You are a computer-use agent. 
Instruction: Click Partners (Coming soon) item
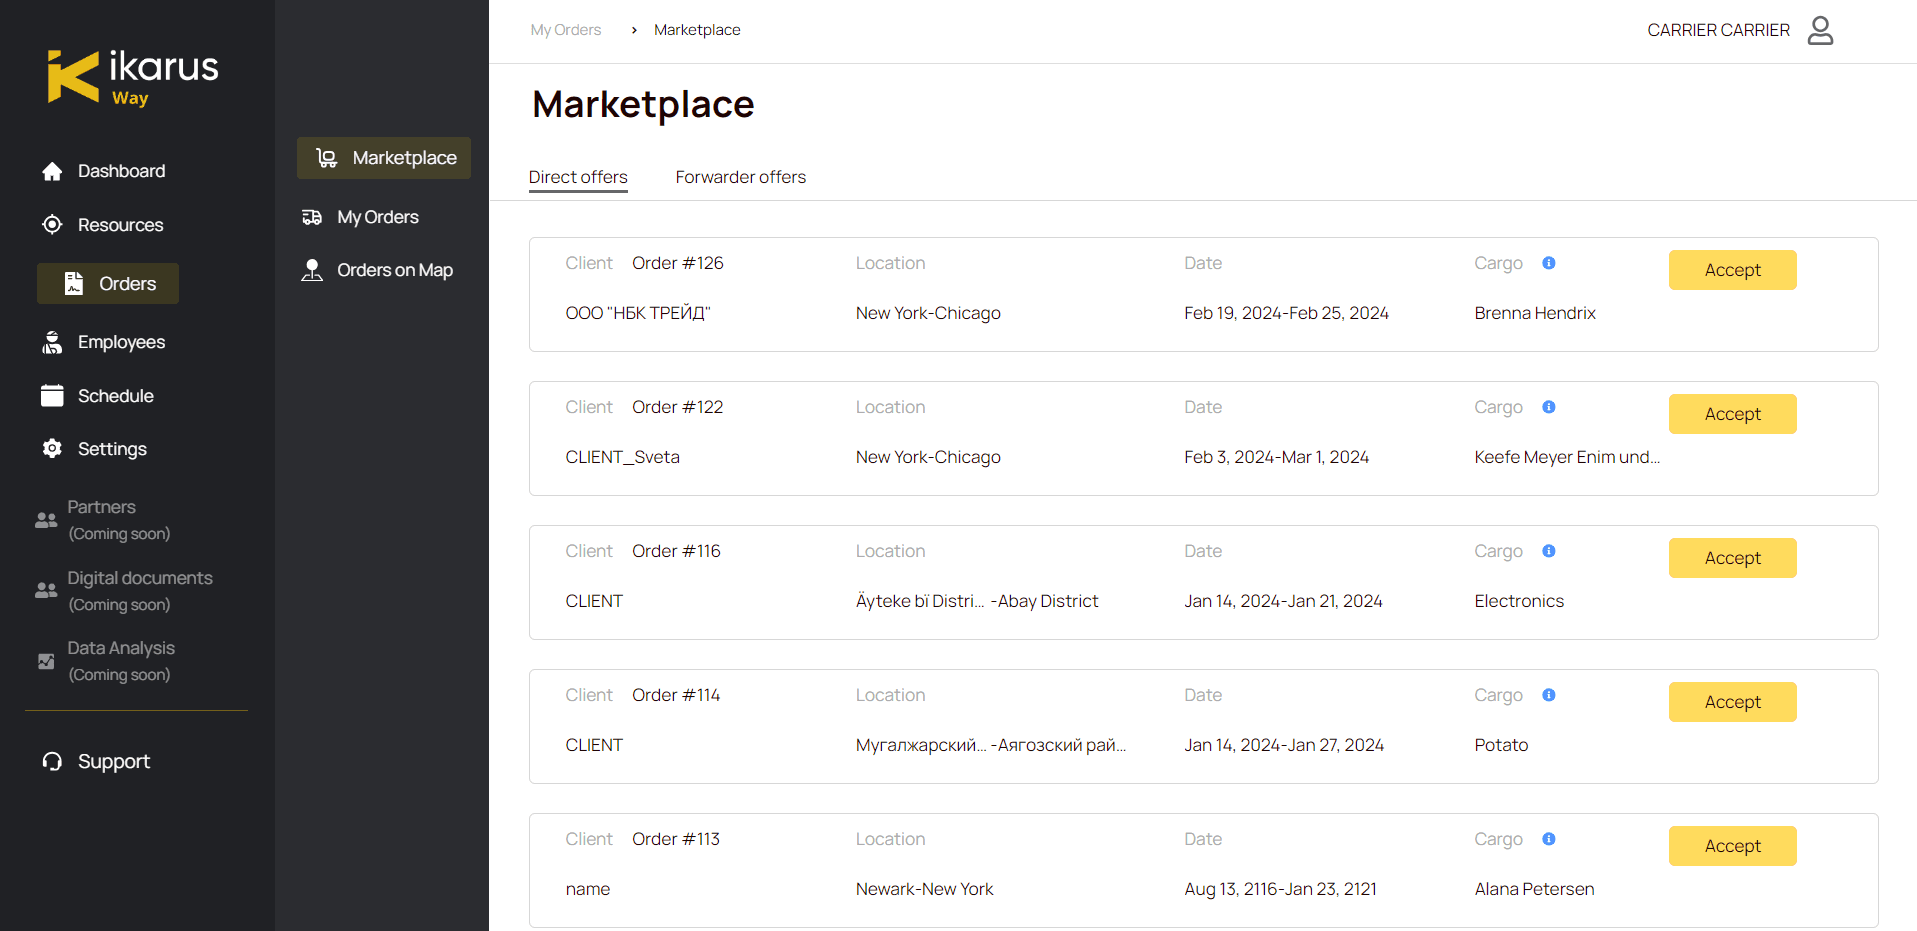pyautogui.click(x=103, y=520)
